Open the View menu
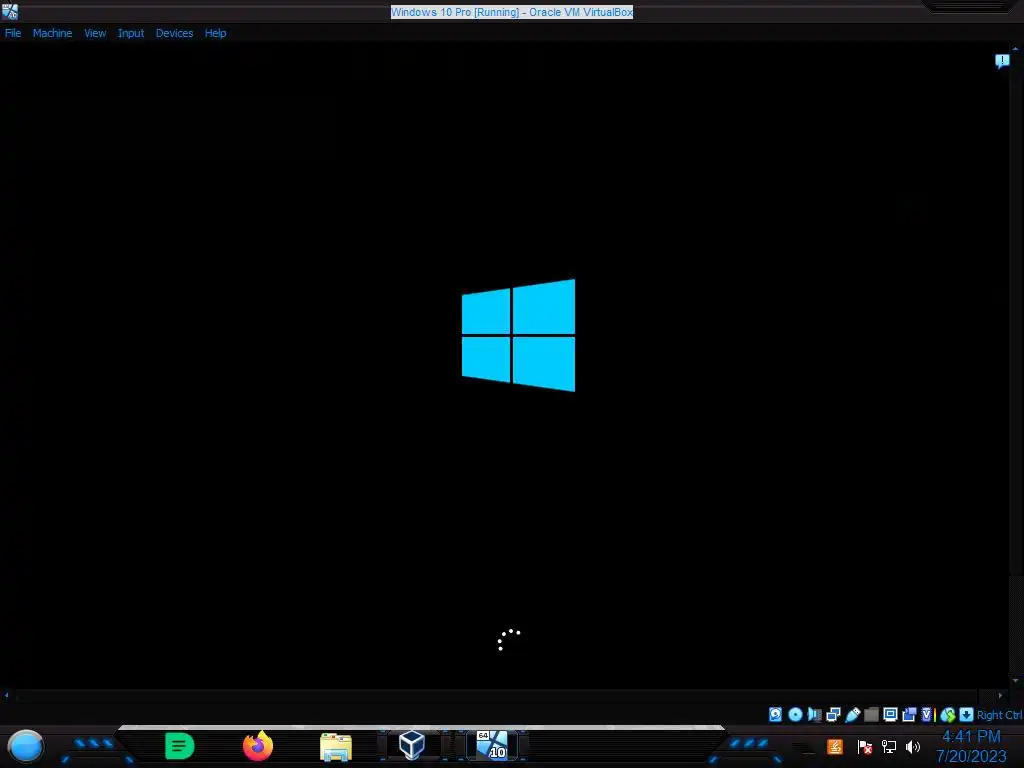 click(x=95, y=33)
